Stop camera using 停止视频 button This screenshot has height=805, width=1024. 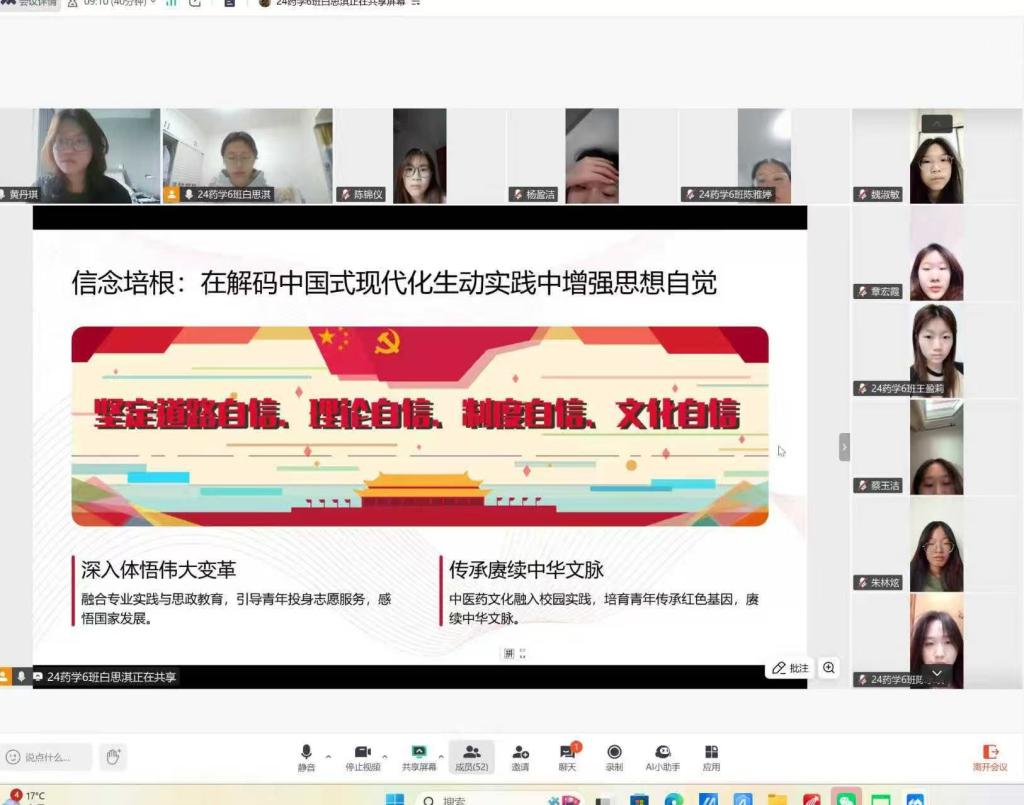click(x=362, y=757)
